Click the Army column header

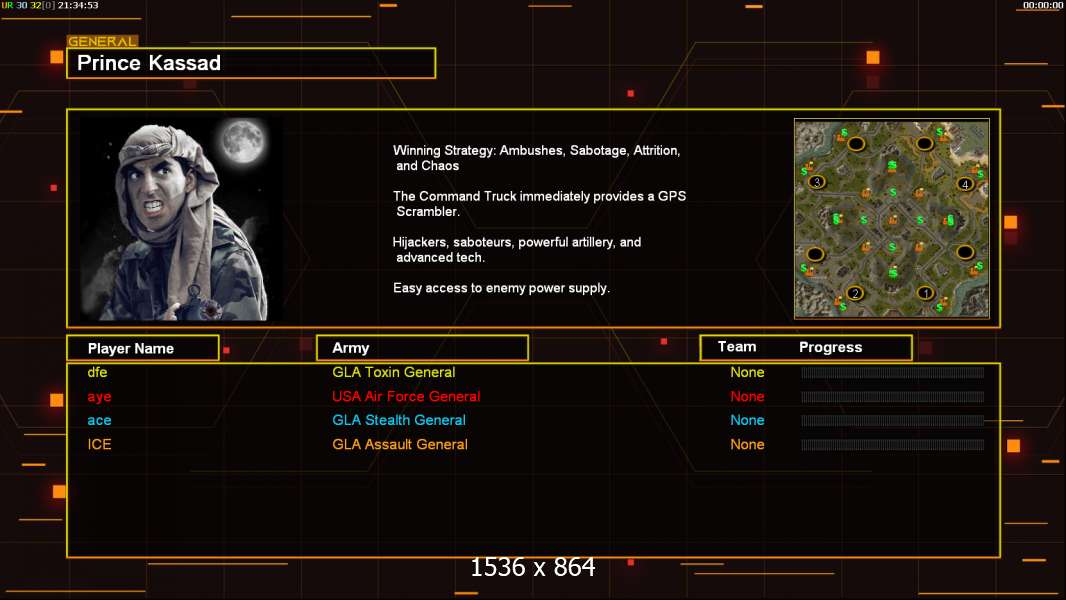(422, 348)
